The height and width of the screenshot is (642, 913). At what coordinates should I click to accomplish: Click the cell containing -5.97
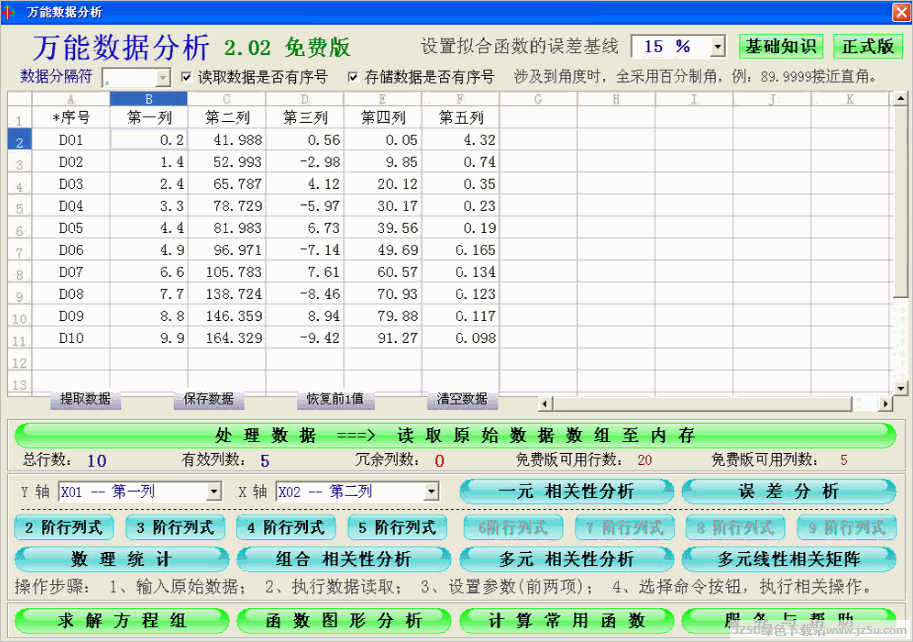(305, 206)
